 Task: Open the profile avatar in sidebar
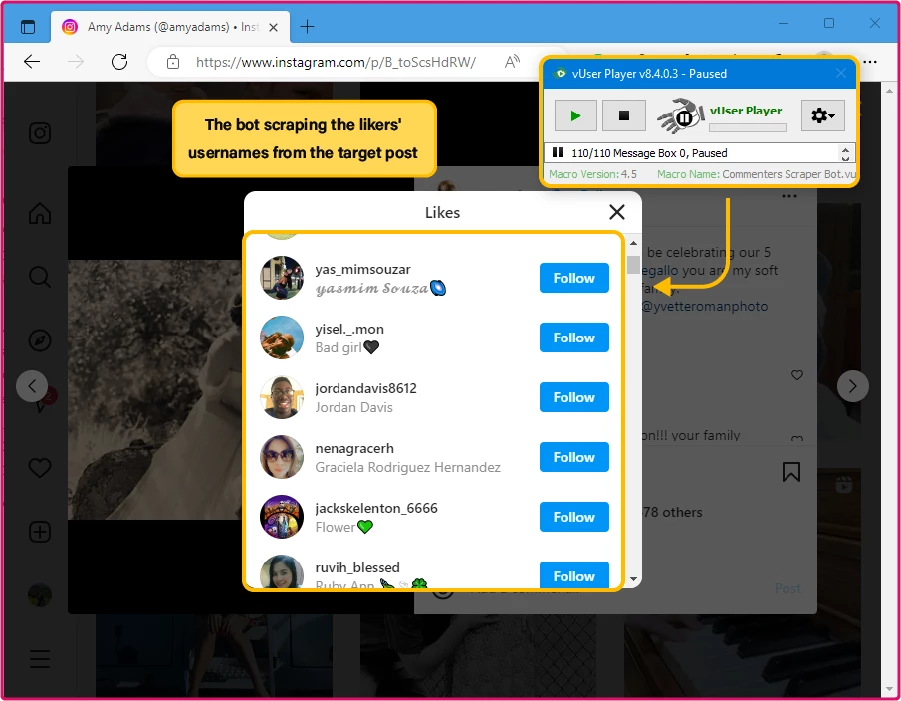pos(40,595)
